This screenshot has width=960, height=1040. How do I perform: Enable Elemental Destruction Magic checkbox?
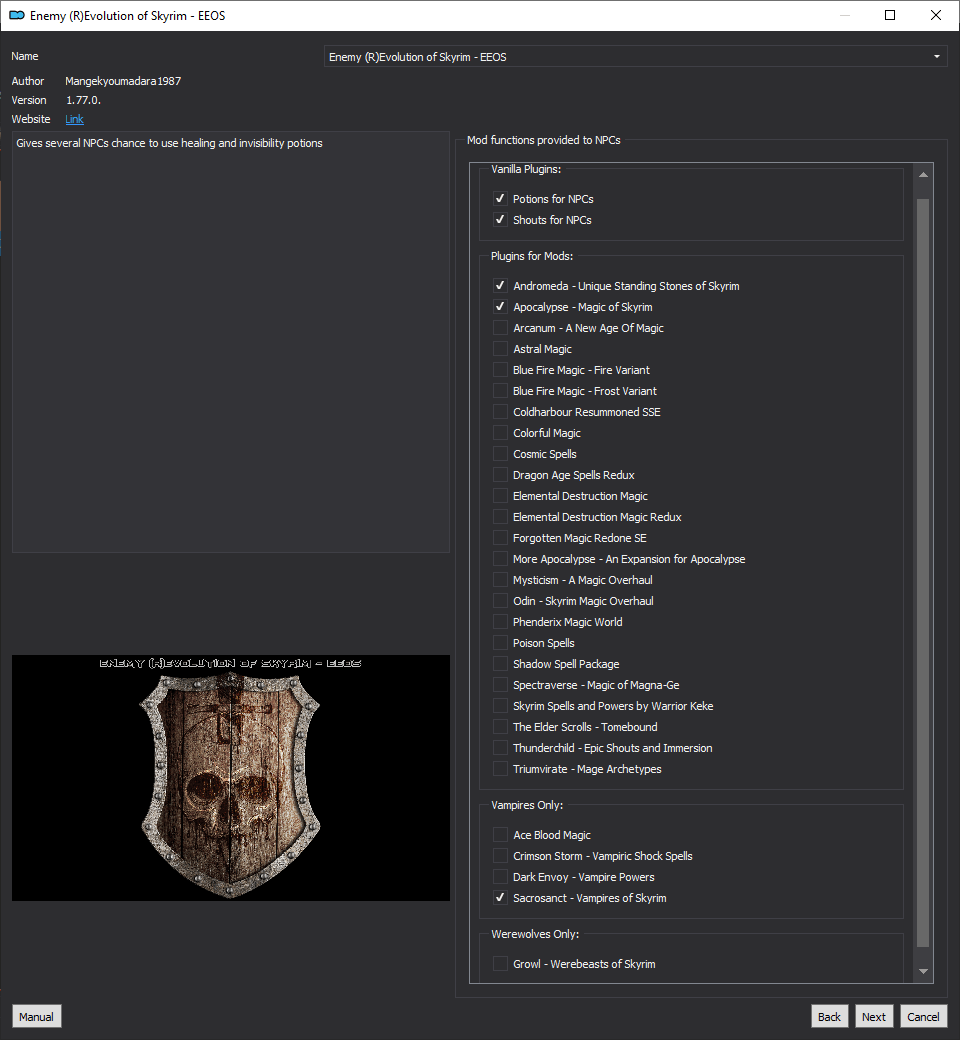[x=500, y=496]
